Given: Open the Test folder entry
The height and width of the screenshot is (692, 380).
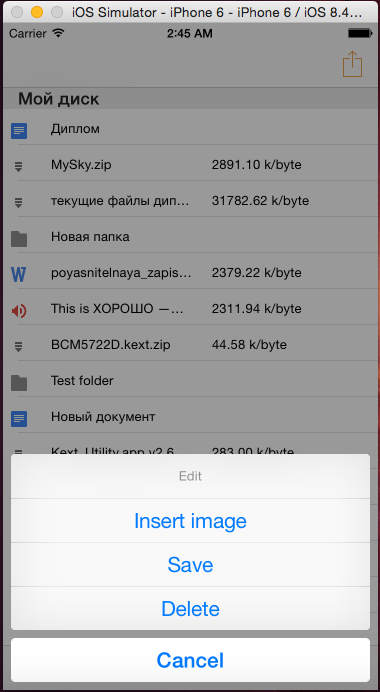Looking at the screenshot, I should click(x=192, y=381).
